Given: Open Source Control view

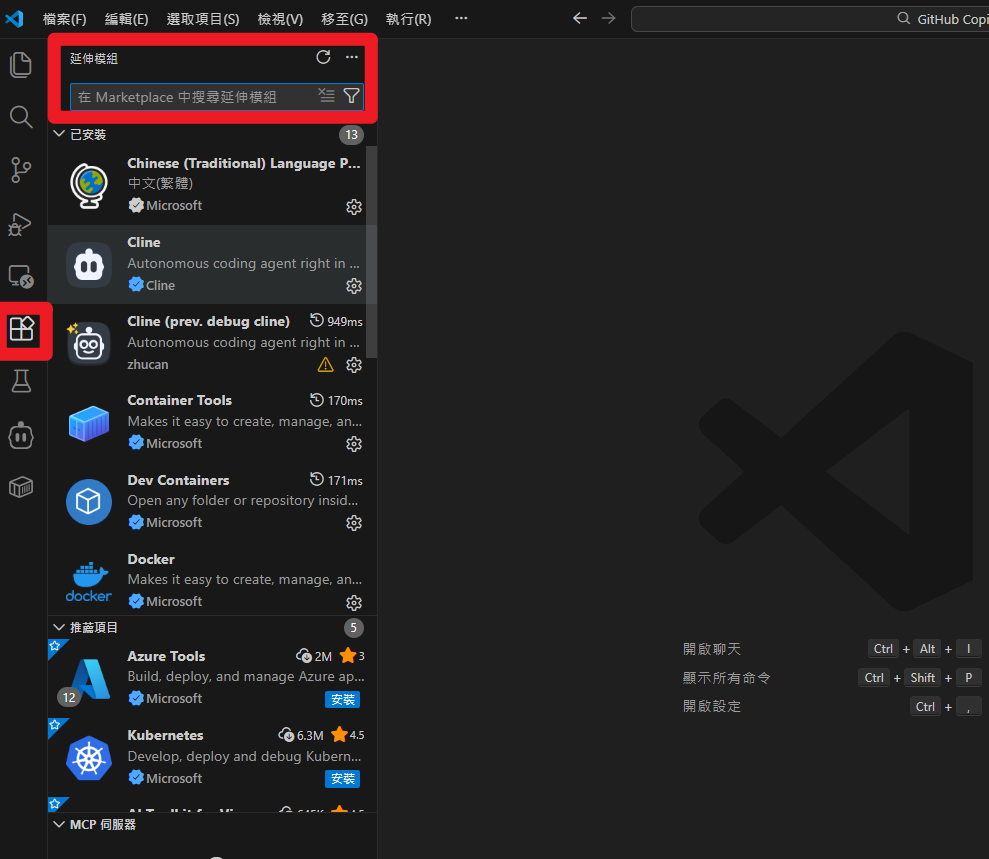Looking at the screenshot, I should 21,170.
